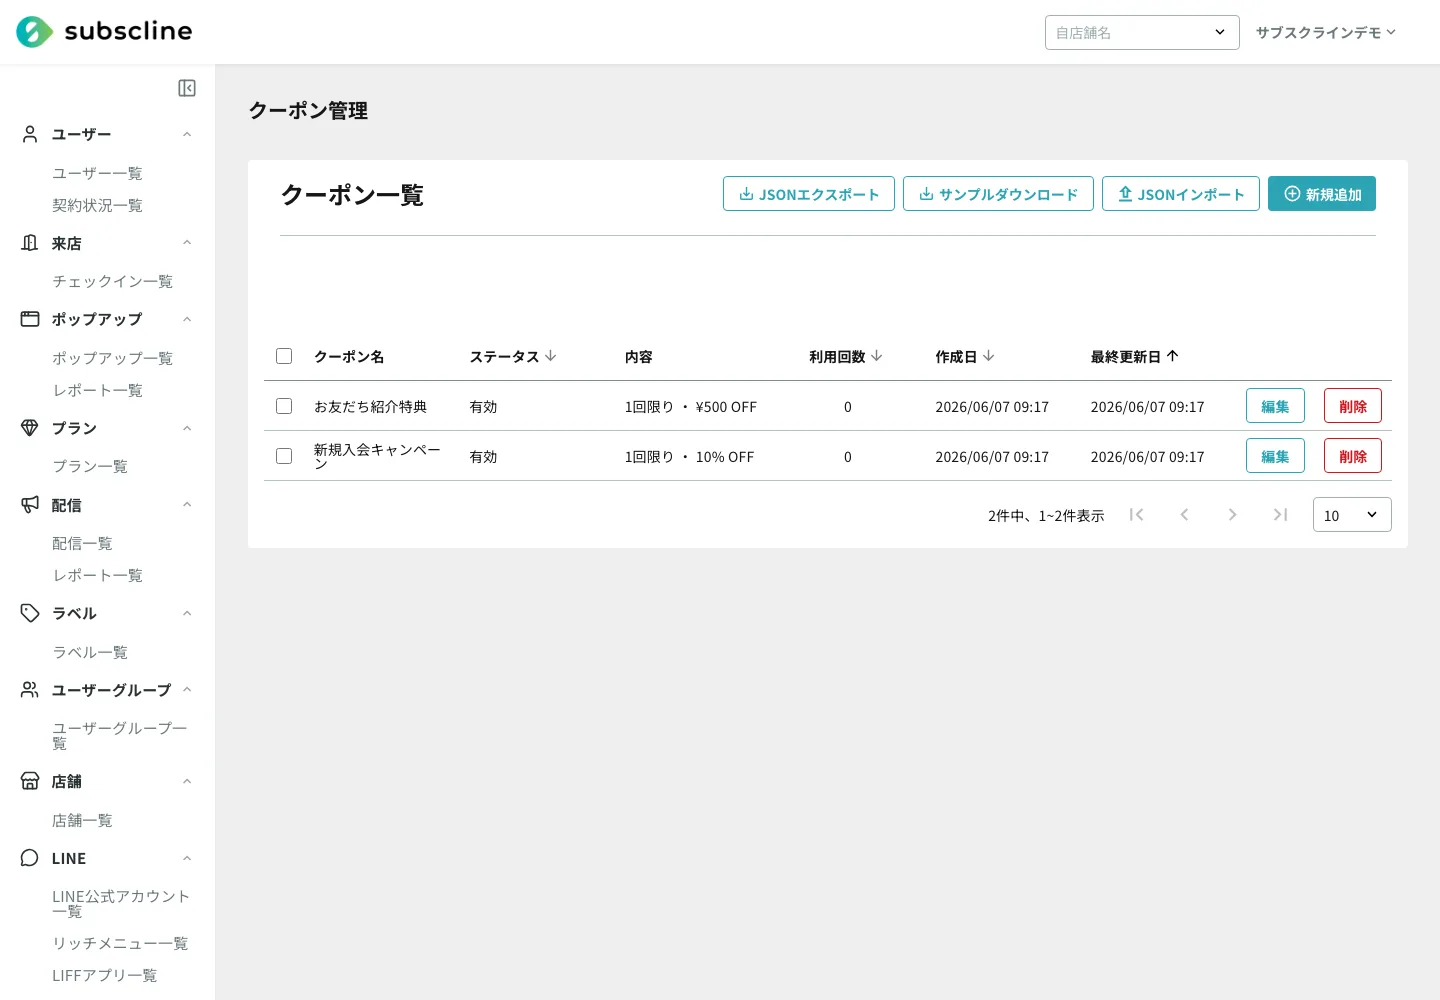Click the 店舗 shop icon
The image size is (1440, 1000).
pyautogui.click(x=30, y=781)
